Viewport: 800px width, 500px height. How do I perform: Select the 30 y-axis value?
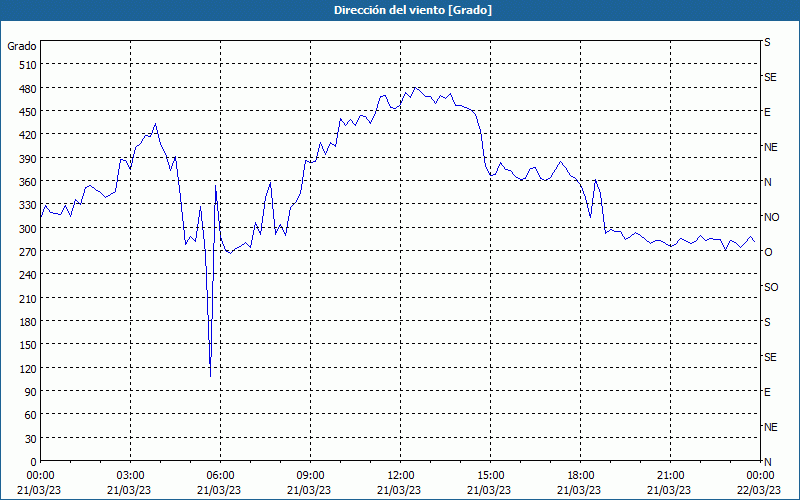(x=31, y=439)
